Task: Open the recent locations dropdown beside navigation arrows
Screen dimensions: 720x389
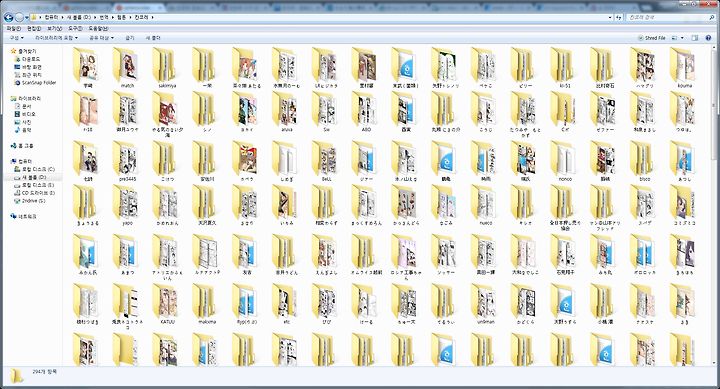Action: [27, 17]
